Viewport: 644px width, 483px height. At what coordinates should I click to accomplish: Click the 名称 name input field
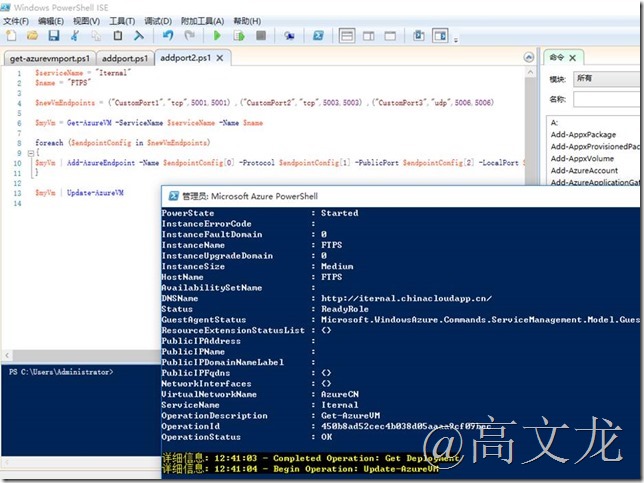608,99
